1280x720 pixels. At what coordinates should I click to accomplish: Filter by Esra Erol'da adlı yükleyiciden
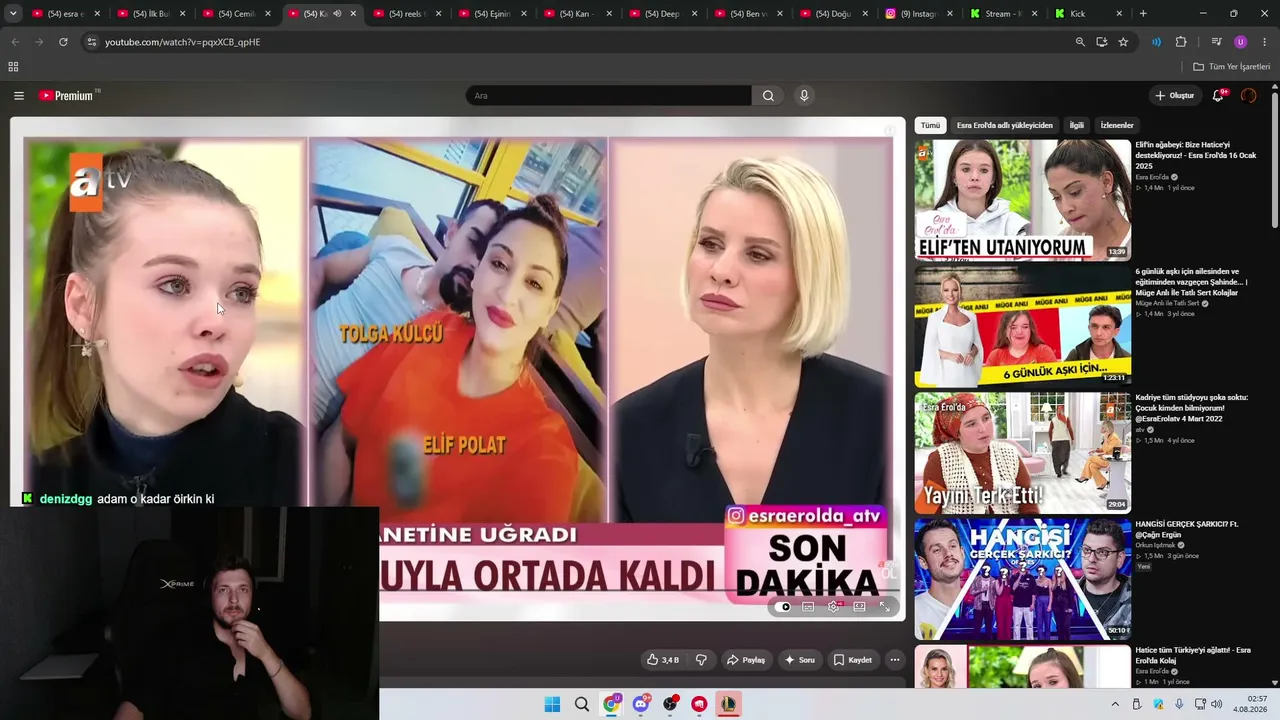coord(1004,125)
